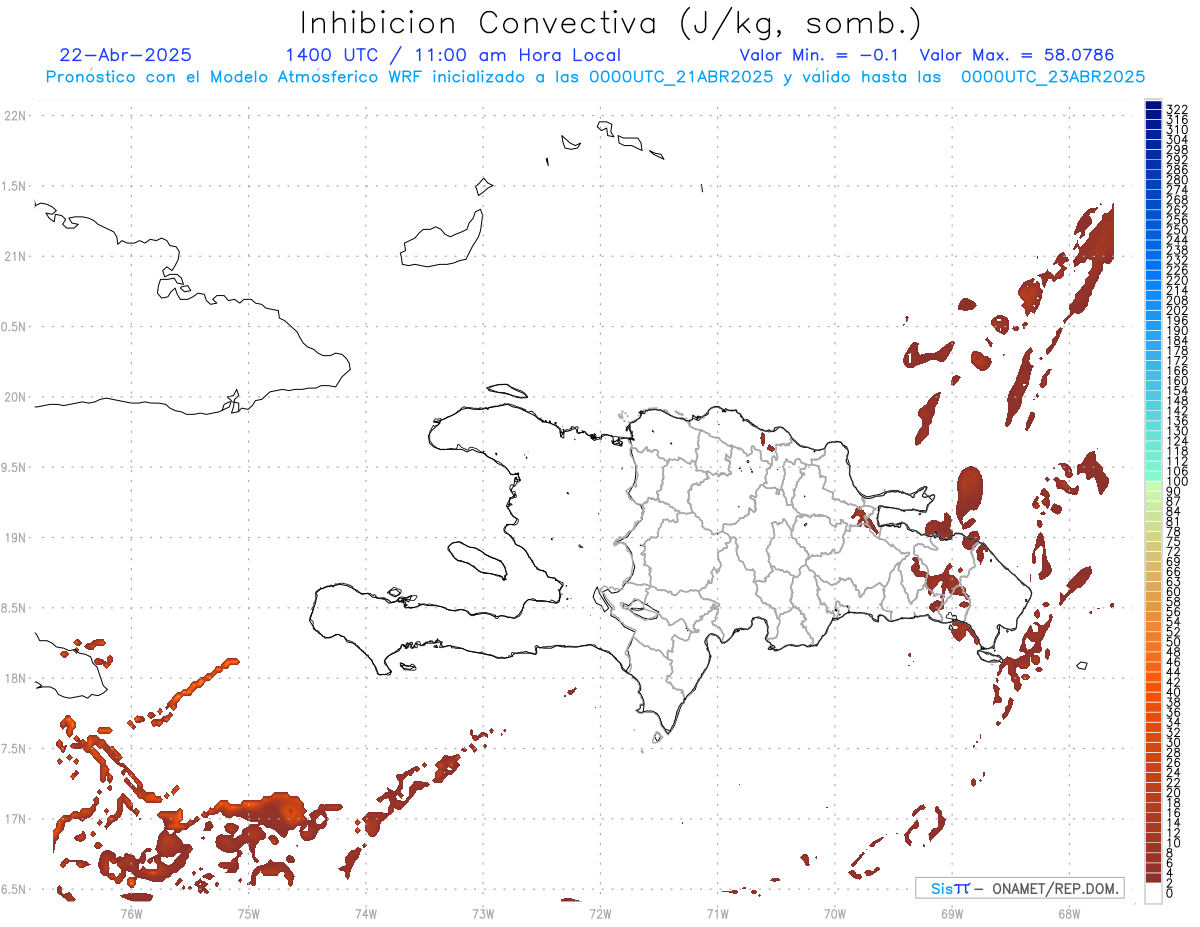1200x927 pixels.
Task: Click the white swatch labeled 0
Action: pyautogui.click(x=1153, y=895)
